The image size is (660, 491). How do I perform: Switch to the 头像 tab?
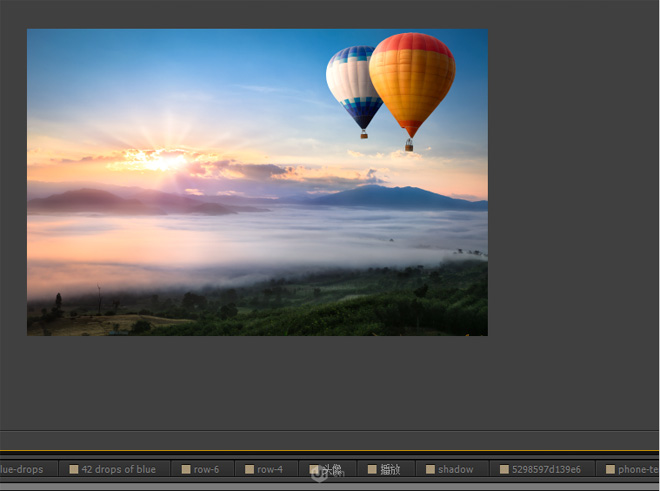pos(331,469)
